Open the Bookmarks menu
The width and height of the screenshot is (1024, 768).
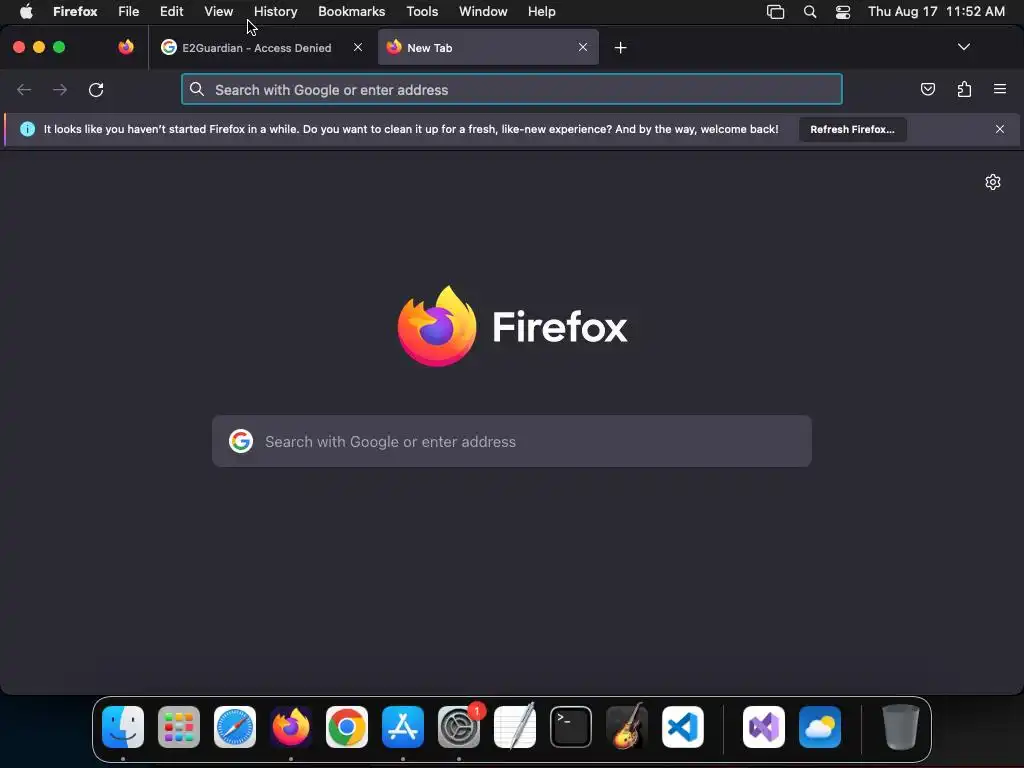351,12
